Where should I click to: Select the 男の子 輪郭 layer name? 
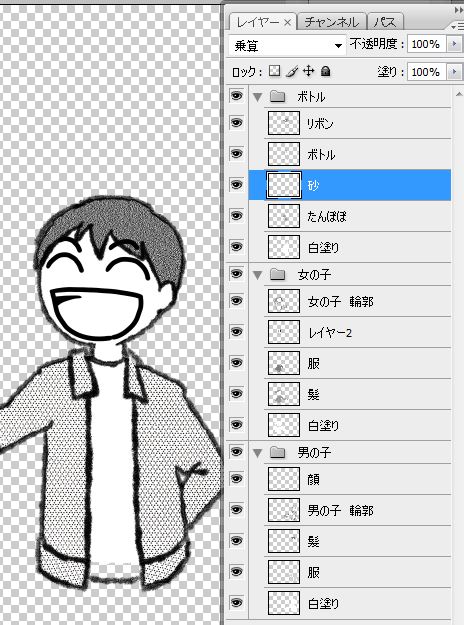click(341, 510)
